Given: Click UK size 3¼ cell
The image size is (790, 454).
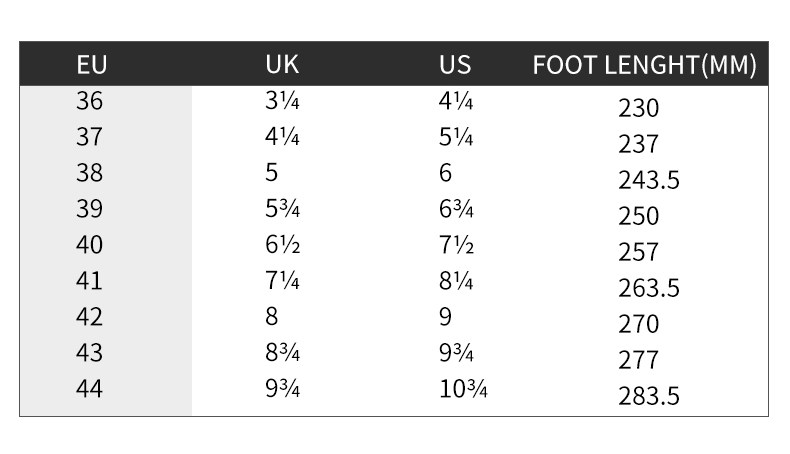Looking at the screenshot, I should click(x=280, y=101).
